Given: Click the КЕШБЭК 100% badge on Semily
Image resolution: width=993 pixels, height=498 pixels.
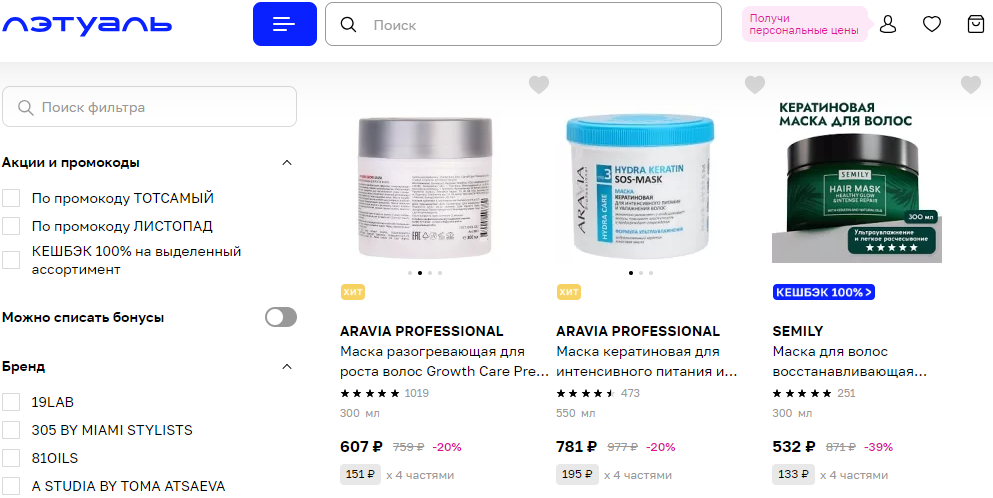Looking at the screenshot, I should (x=824, y=292).
